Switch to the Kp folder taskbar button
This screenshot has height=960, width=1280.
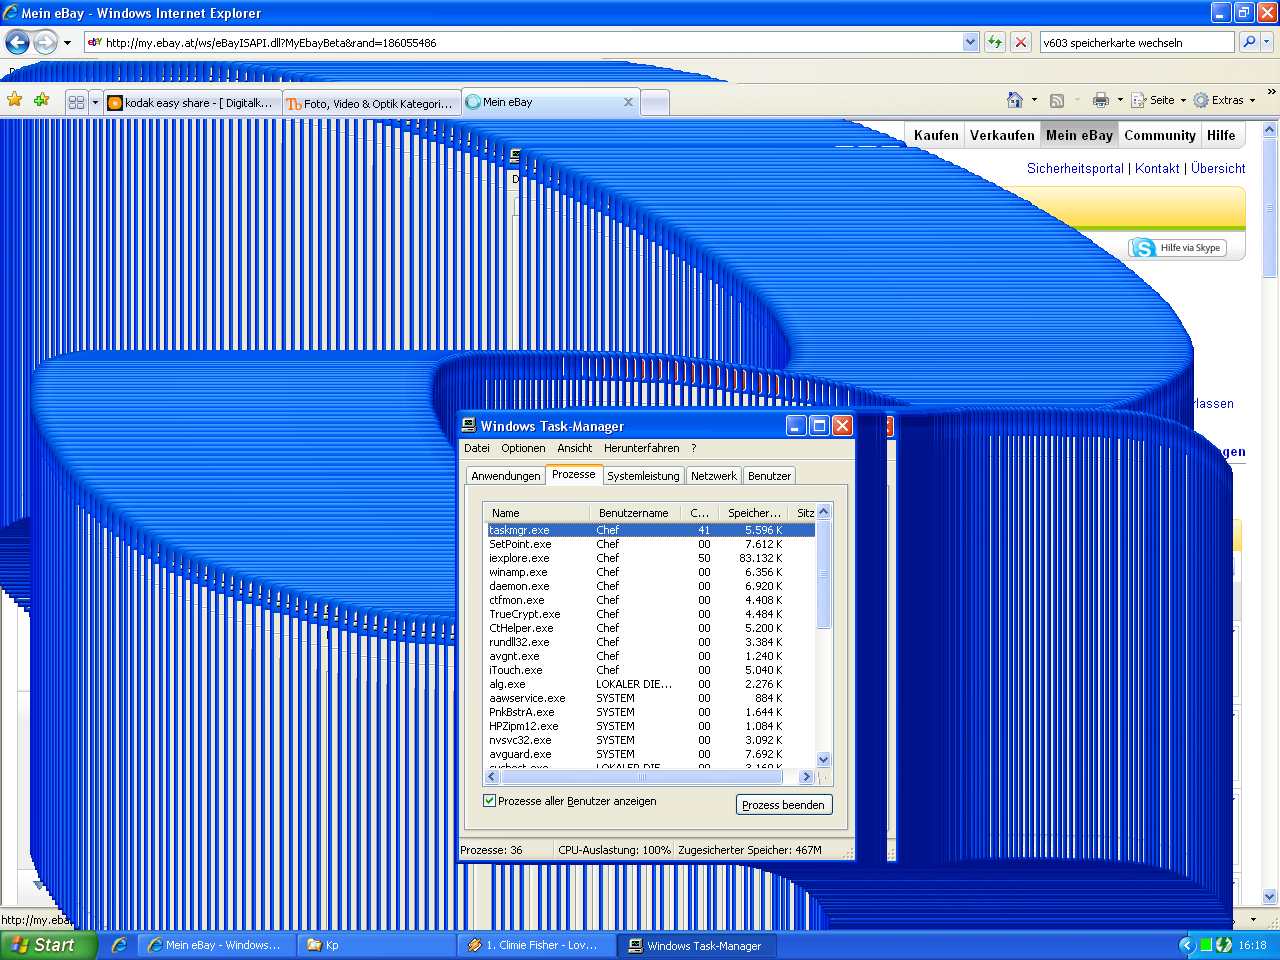[x=376, y=945]
